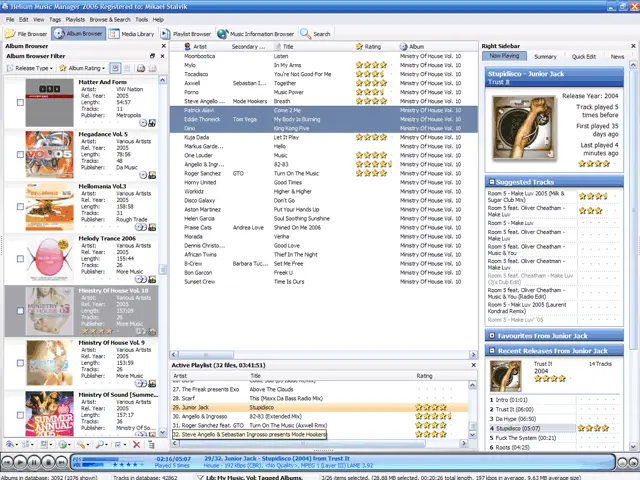
Task: Tick the Ministry Of House Vol. 9 checkbox
Action: click(x=20, y=363)
